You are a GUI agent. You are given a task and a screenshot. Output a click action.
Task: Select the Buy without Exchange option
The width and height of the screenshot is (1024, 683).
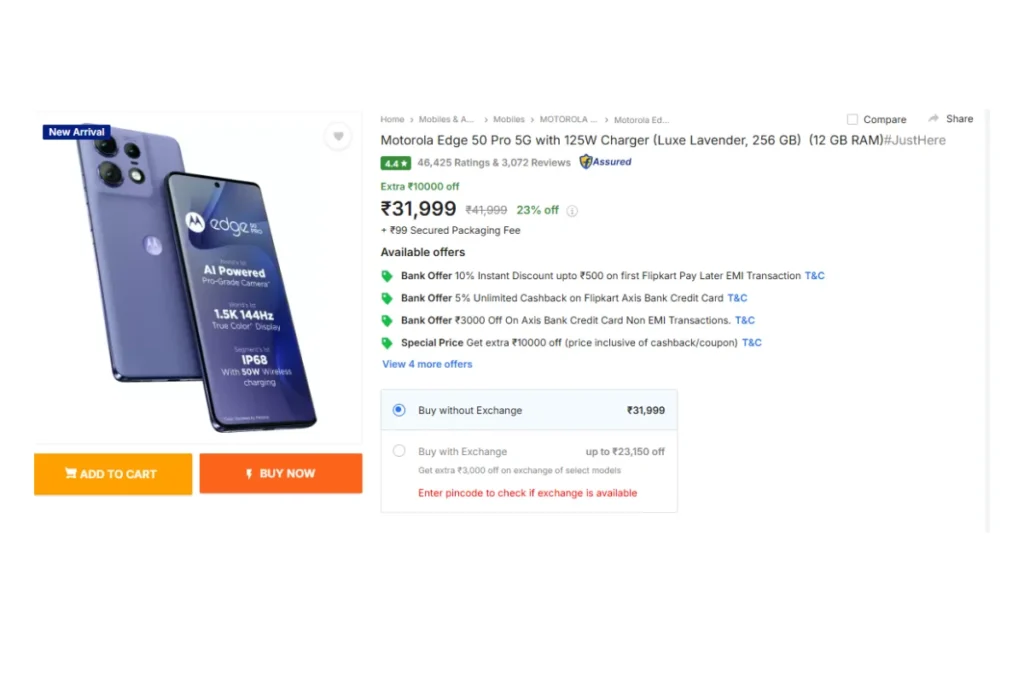tap(399, 410)
